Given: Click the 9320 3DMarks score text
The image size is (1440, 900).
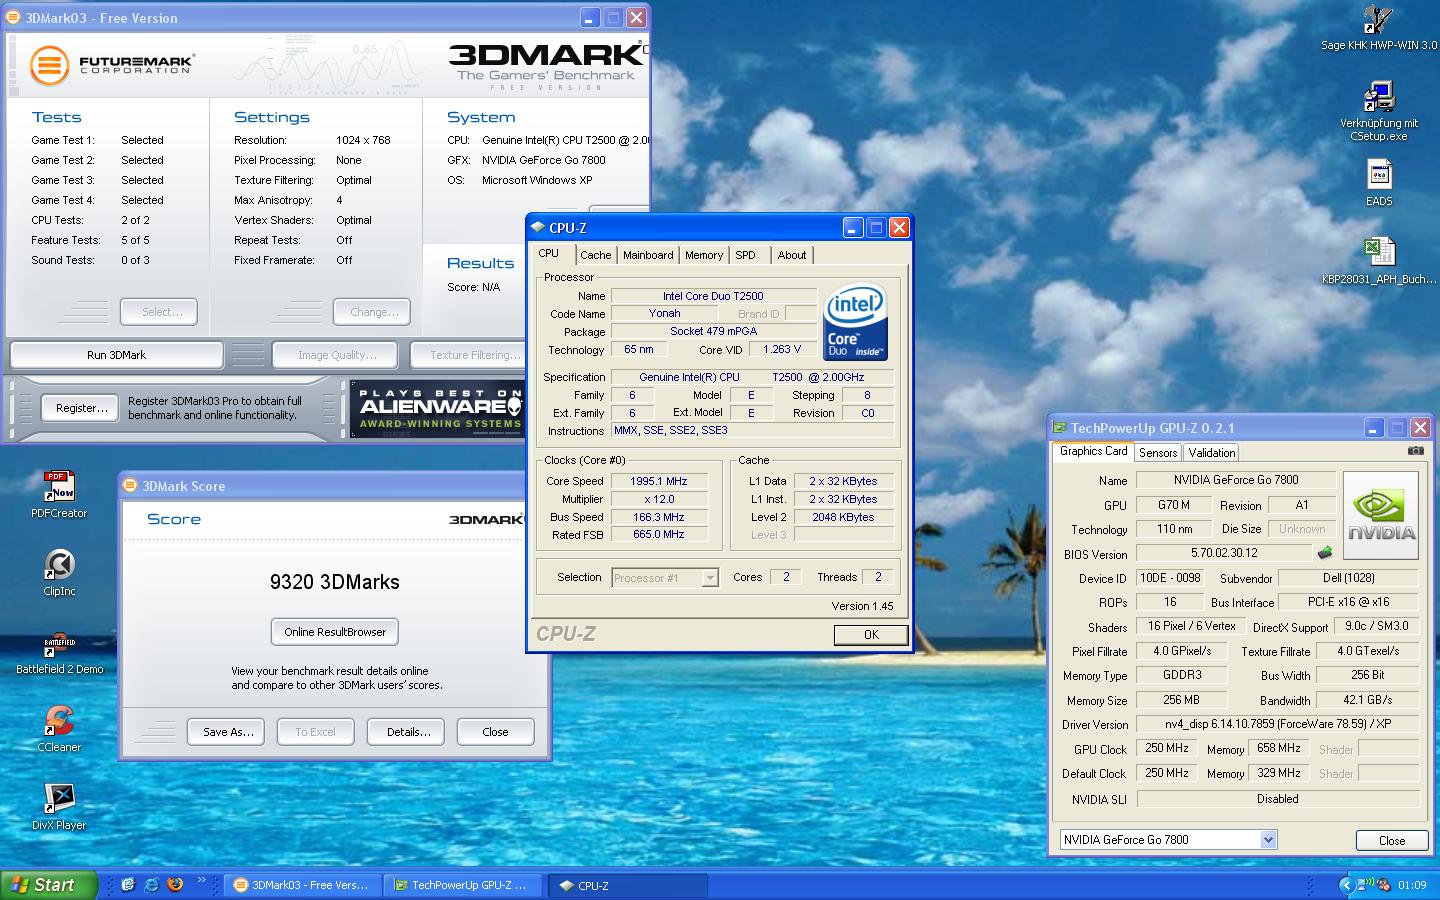Looking at the screenshot, I should tap(335, 582).
